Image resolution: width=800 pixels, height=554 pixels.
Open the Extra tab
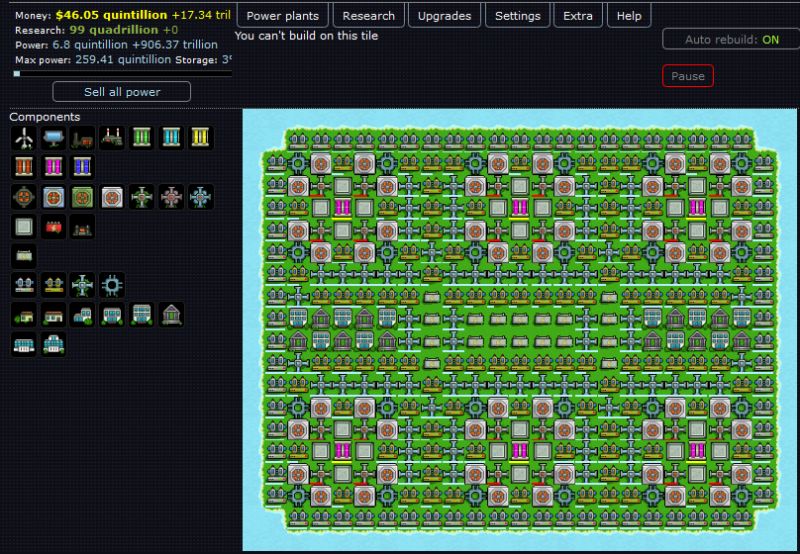tap(578, 16)
